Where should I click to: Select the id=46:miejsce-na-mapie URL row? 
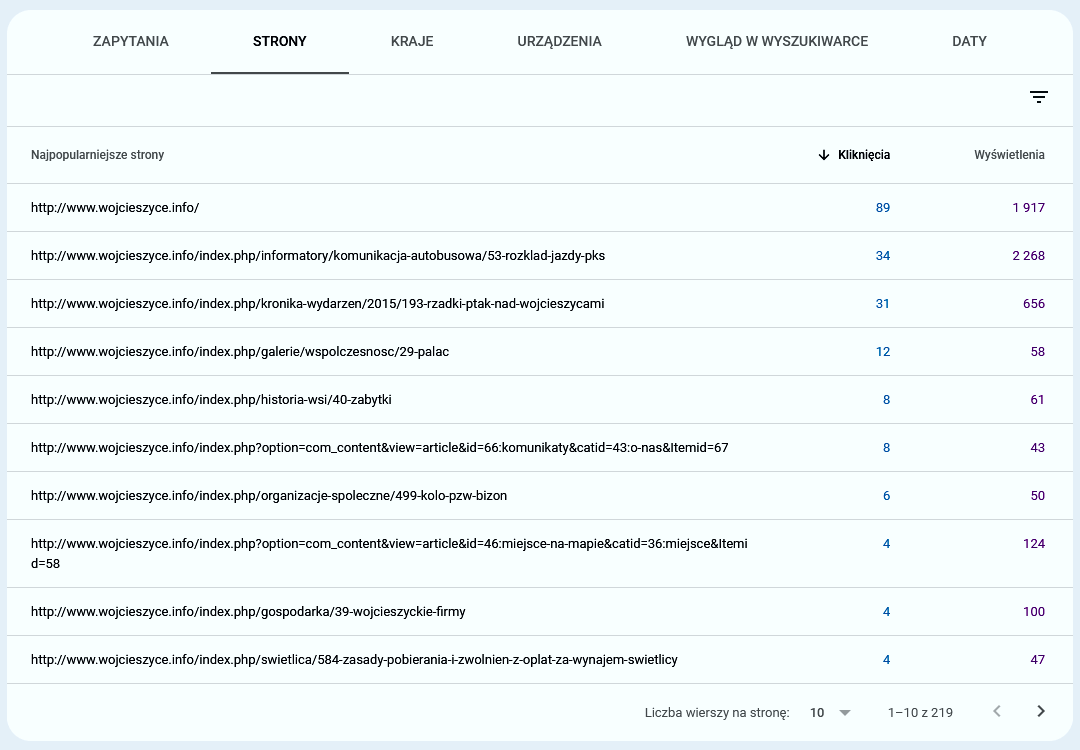tap(540, 554)
